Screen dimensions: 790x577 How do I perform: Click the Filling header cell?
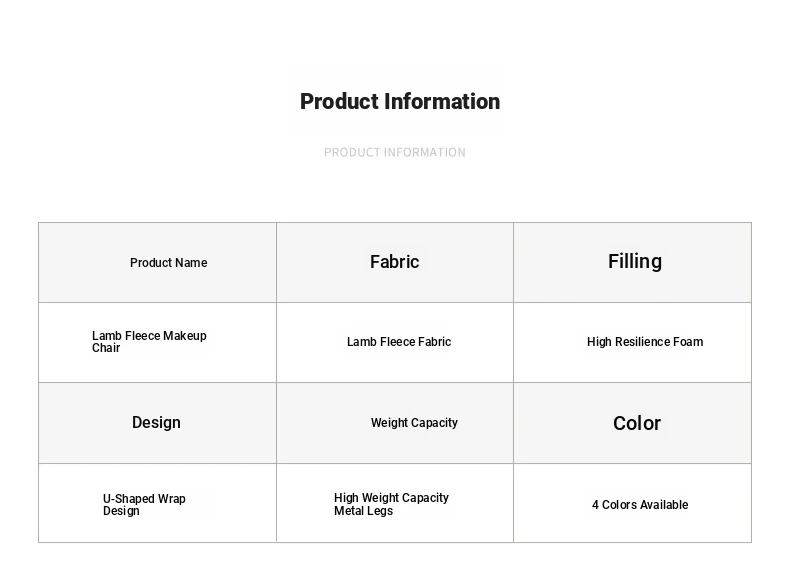(x=632, y=263)
